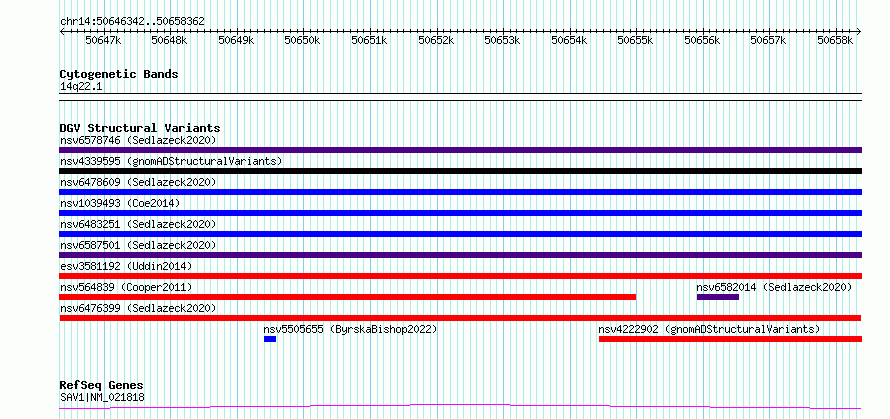This screenshot has width=890, height=419.
Task: Select the blue bar below nsv6478609
Action: pyautogui.click(x=460, y=192)
